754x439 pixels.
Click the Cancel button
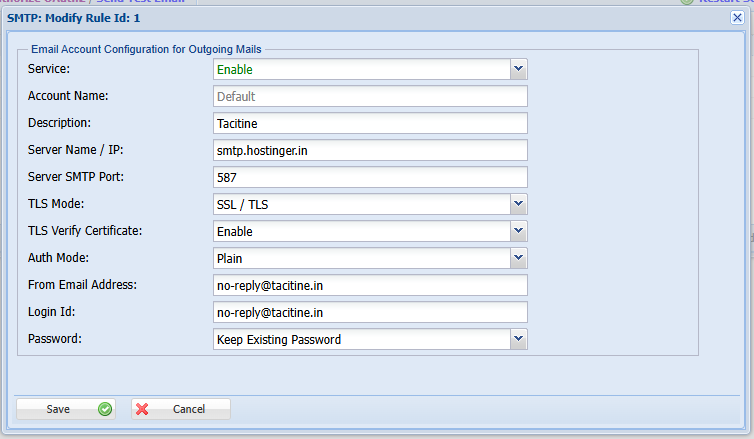(181, 409)
